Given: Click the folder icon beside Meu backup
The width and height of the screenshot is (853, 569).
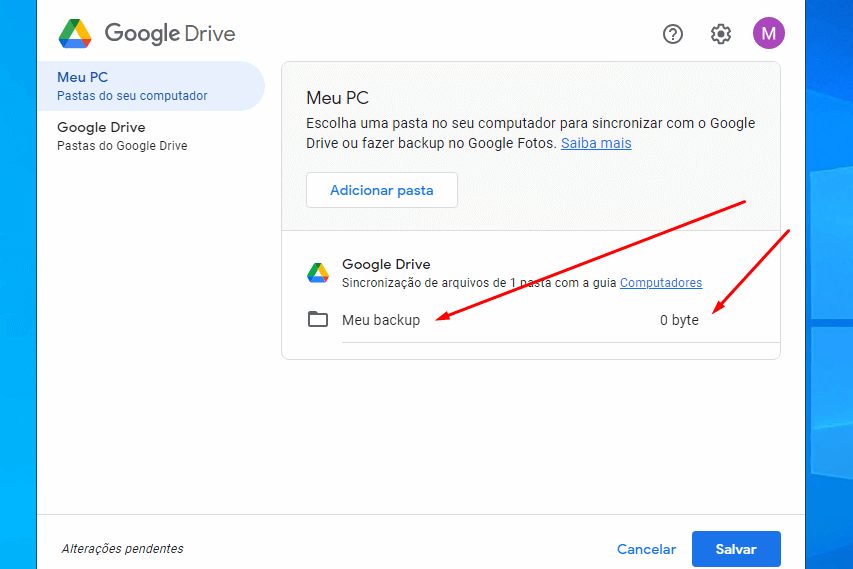Looking at the screenshot, I should (318, 319).
